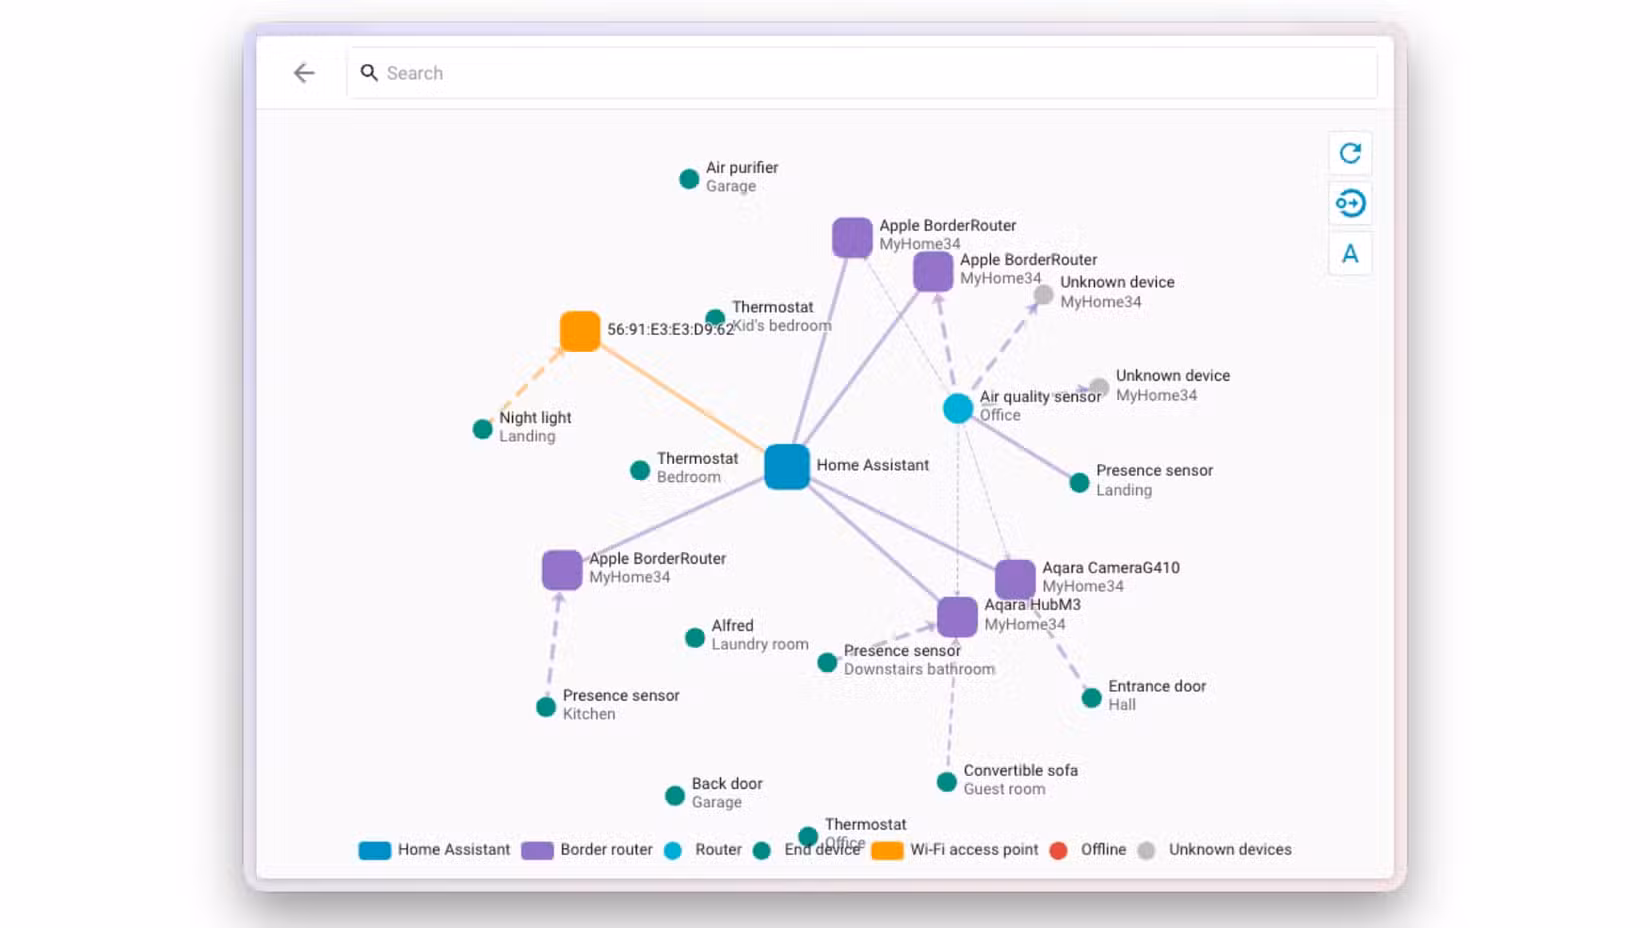The width and height of the screenshot is (1650, 928).
Task: Select the Presence sensor Kitchen node
Action: coord(546,707)
